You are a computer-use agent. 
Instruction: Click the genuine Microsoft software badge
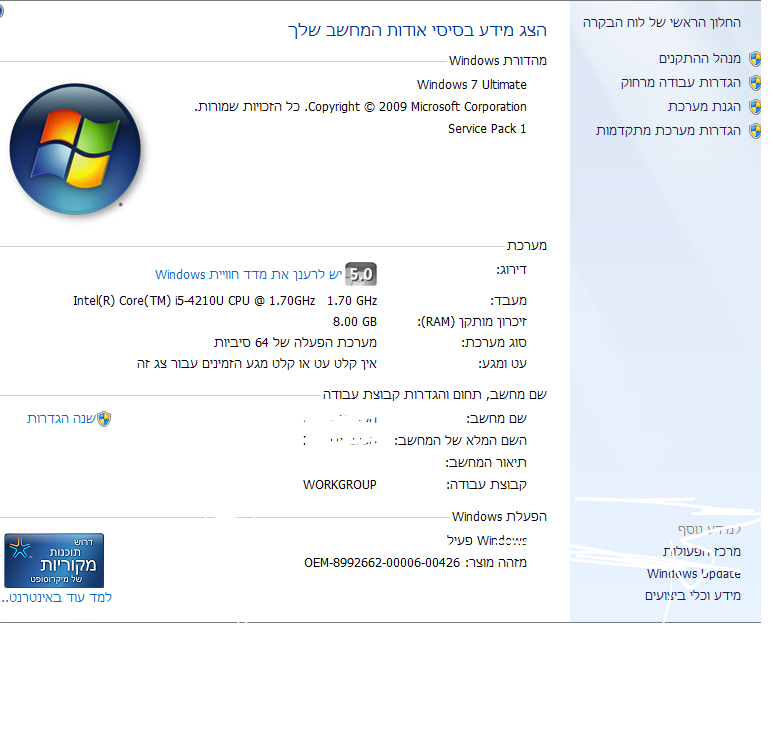54,561
